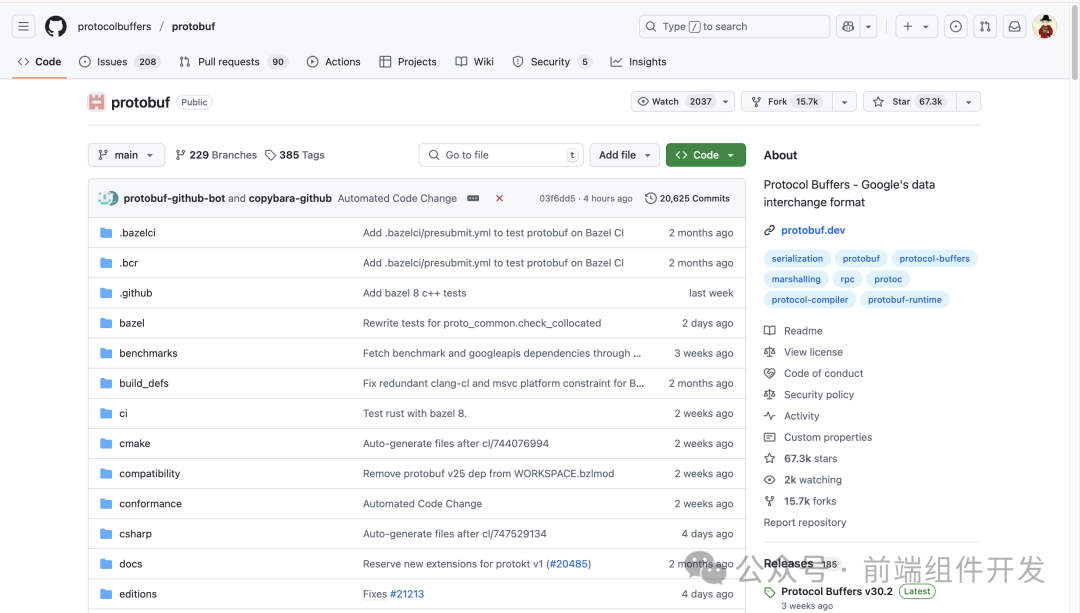1080x613 pixels.
Task: Click the release tag icon for v30.2
Action: point(769,592)
